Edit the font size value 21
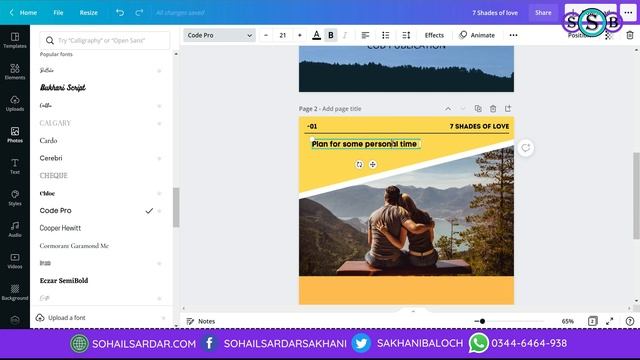The image size is (640, 360). point(282,35)
